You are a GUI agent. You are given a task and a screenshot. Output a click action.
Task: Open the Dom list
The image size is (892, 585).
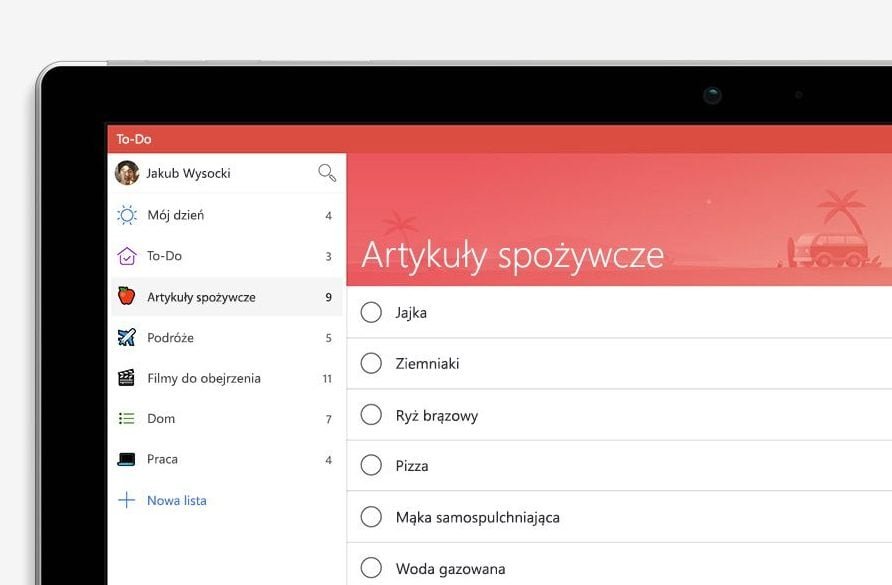coord(226,419)
